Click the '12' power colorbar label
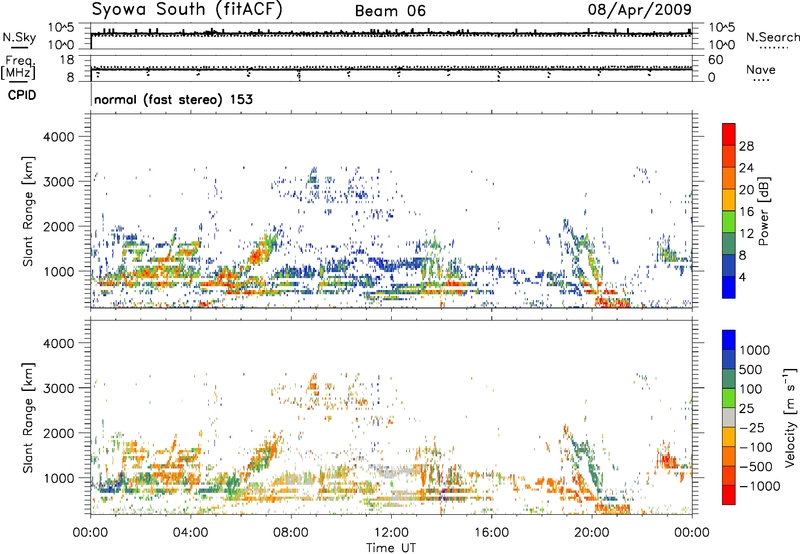This screenshot has height=554, width=800. click(x=746, y=234)
